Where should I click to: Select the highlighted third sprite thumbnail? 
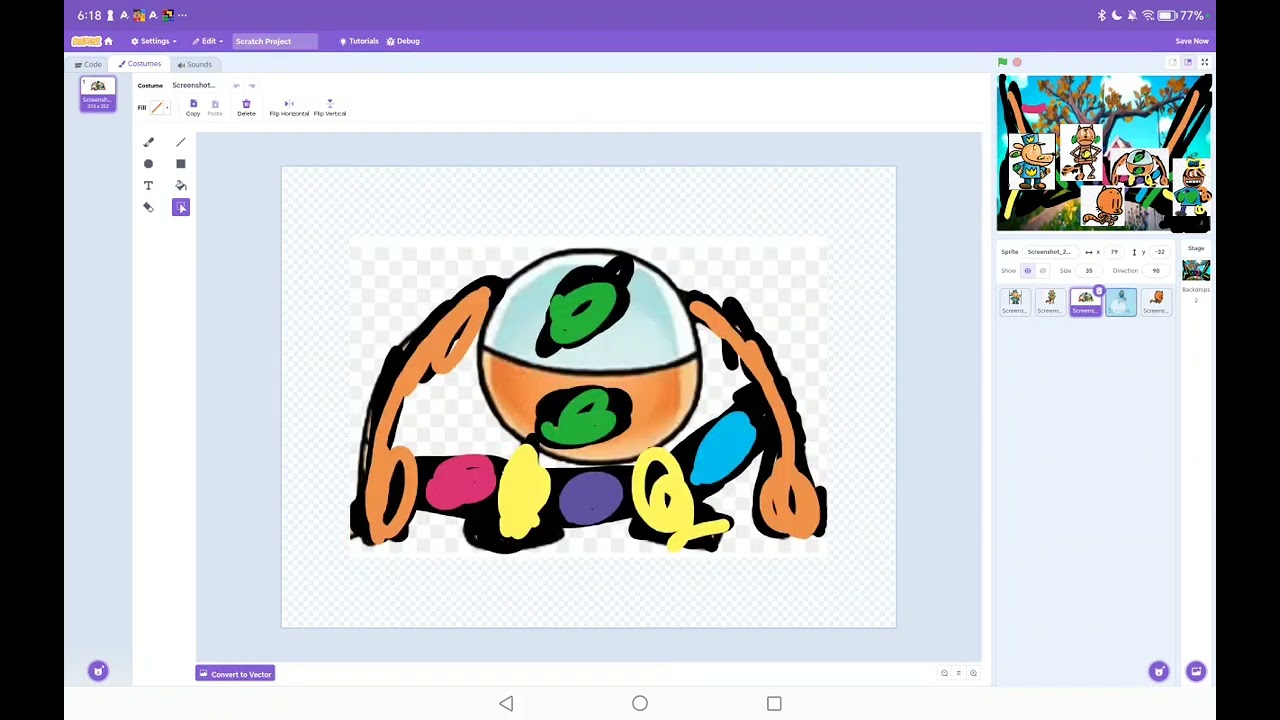tap(1085, 302)
